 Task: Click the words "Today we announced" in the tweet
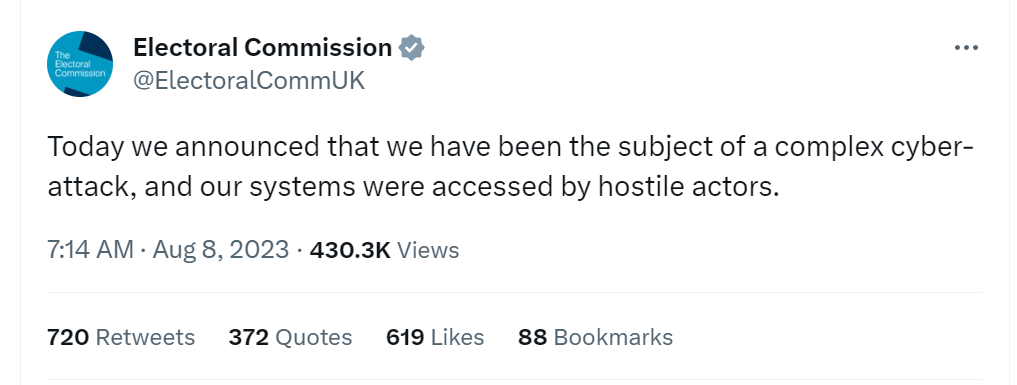[x=183, y=148]
